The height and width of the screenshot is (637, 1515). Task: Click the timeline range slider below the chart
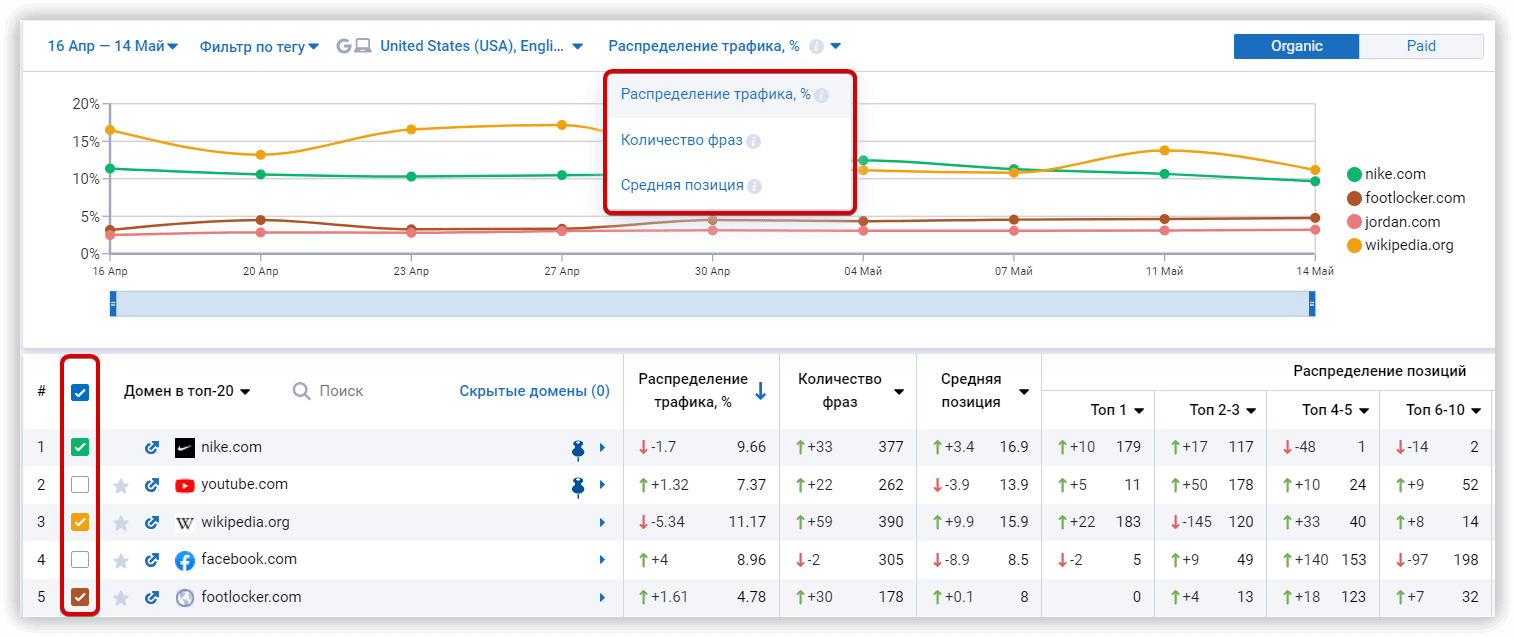coord(712,303)
